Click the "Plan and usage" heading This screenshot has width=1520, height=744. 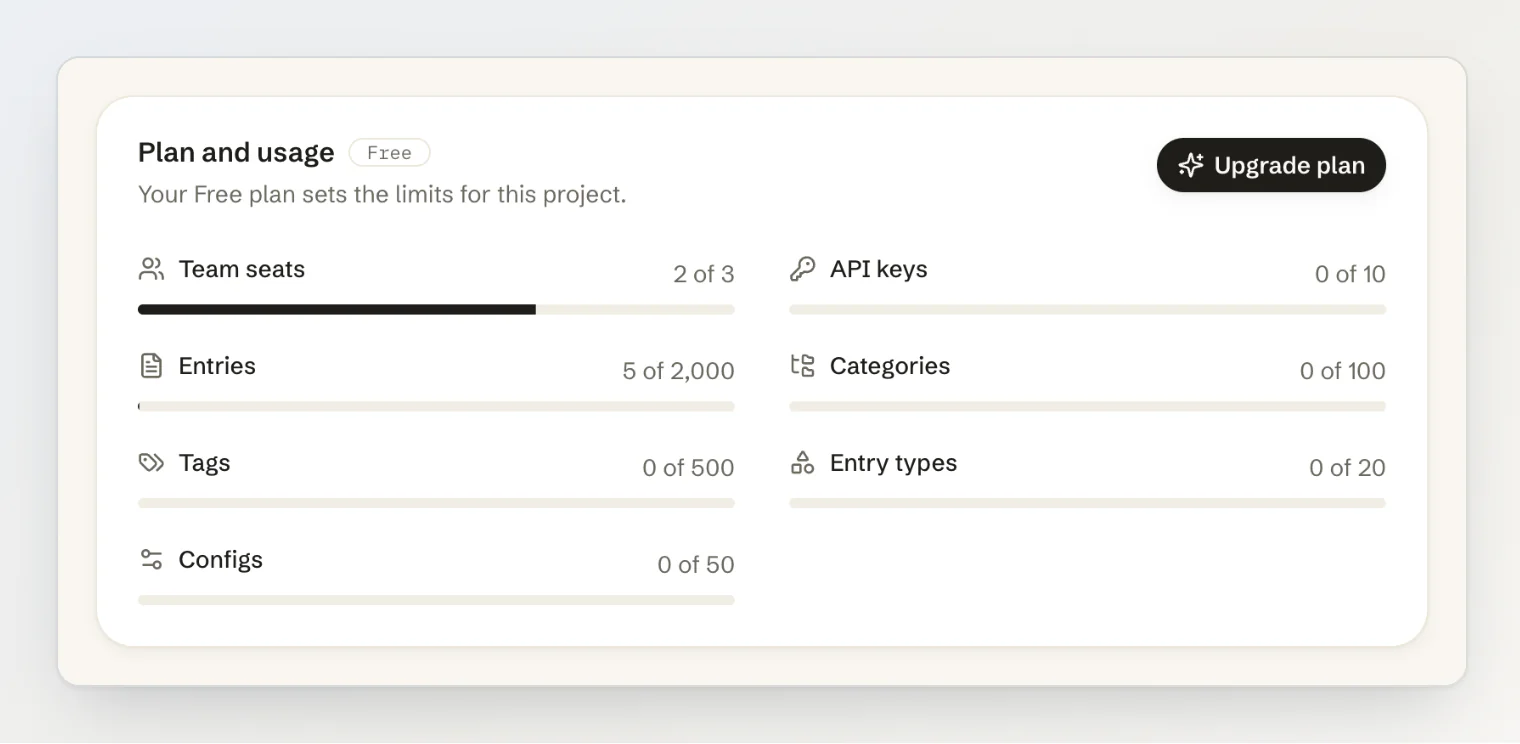(x=236, y=153)
